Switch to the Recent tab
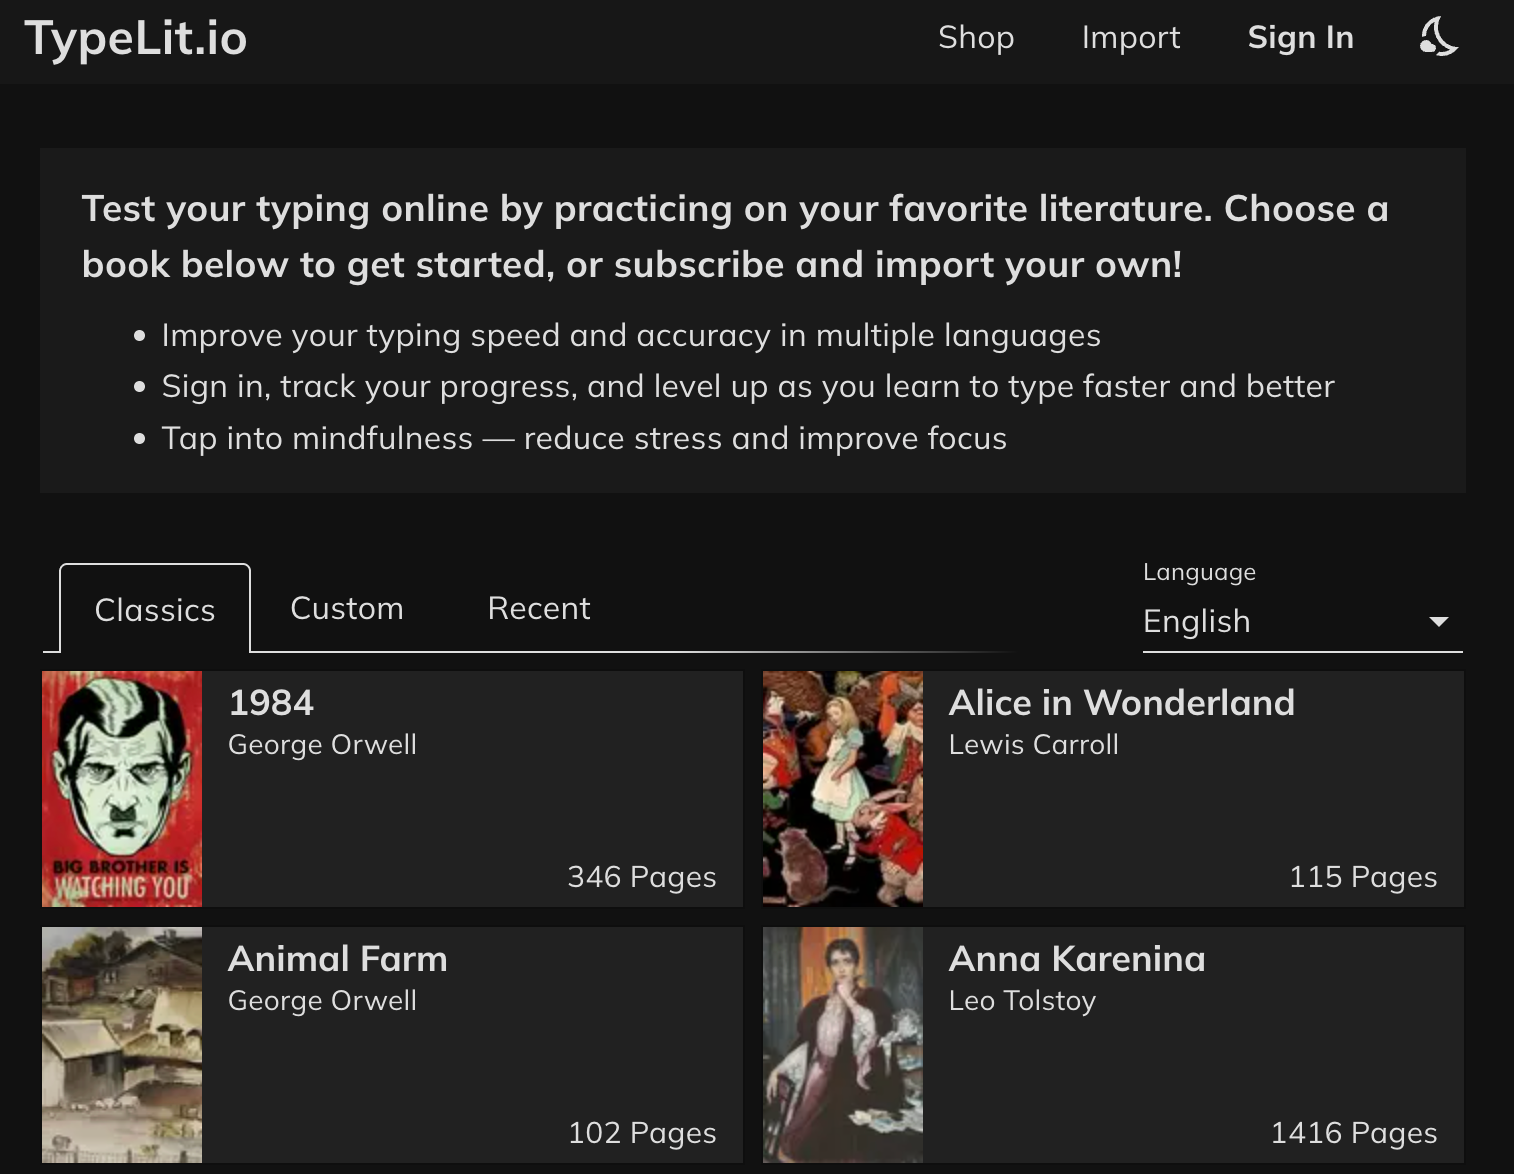1514x1174 pixels. coord(539,608)
